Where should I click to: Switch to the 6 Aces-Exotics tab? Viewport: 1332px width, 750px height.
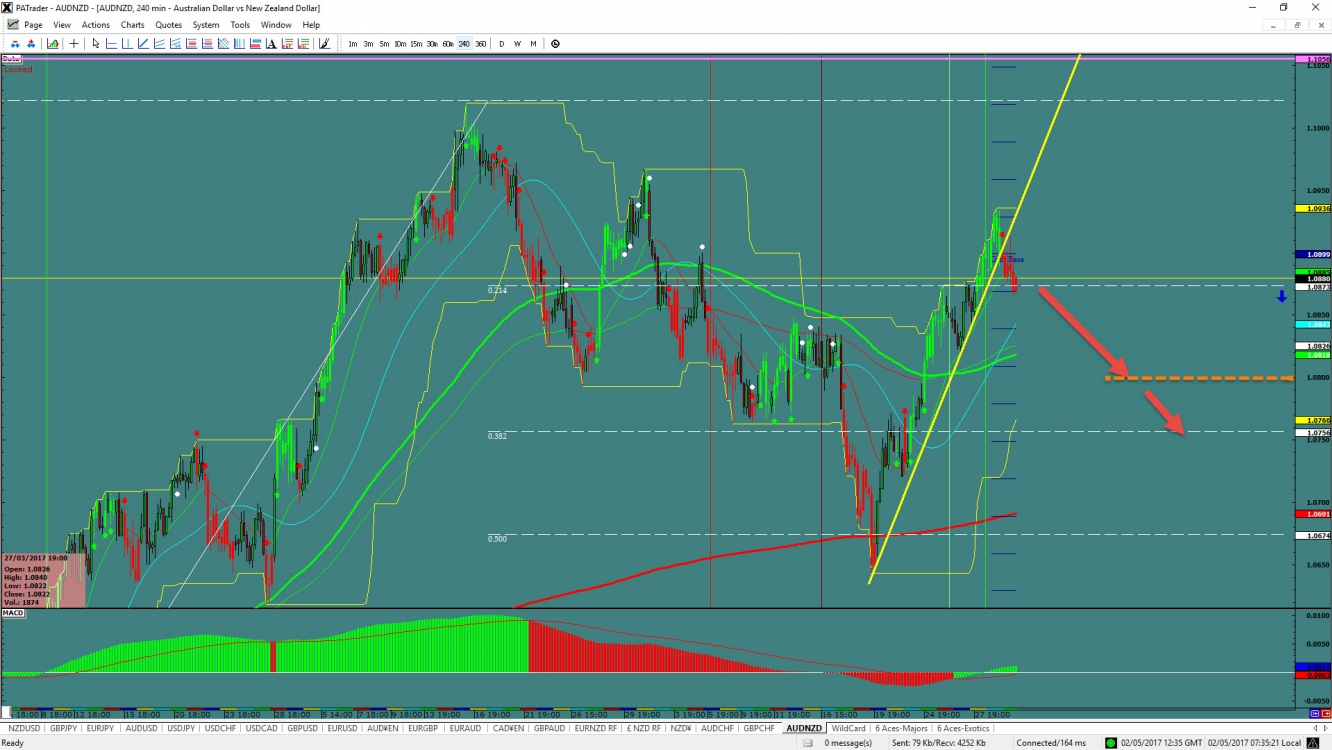pos(962,728)
